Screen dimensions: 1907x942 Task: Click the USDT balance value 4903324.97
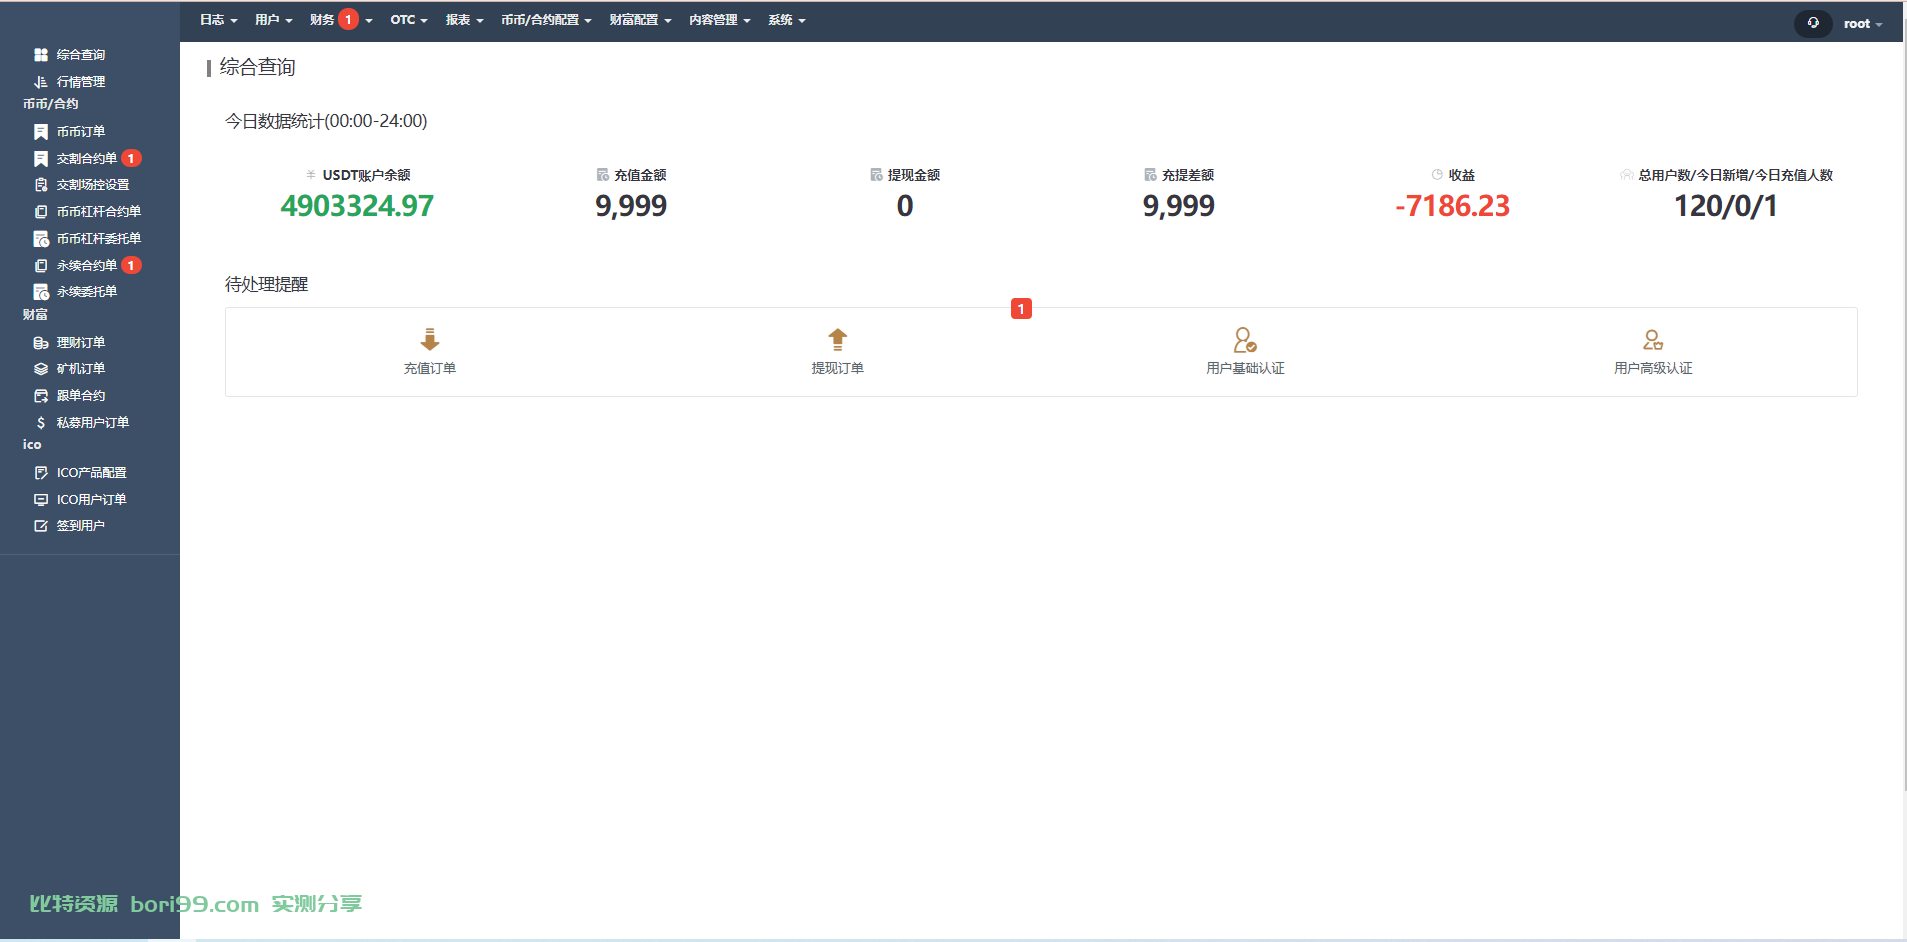click(x=357, y=206)
